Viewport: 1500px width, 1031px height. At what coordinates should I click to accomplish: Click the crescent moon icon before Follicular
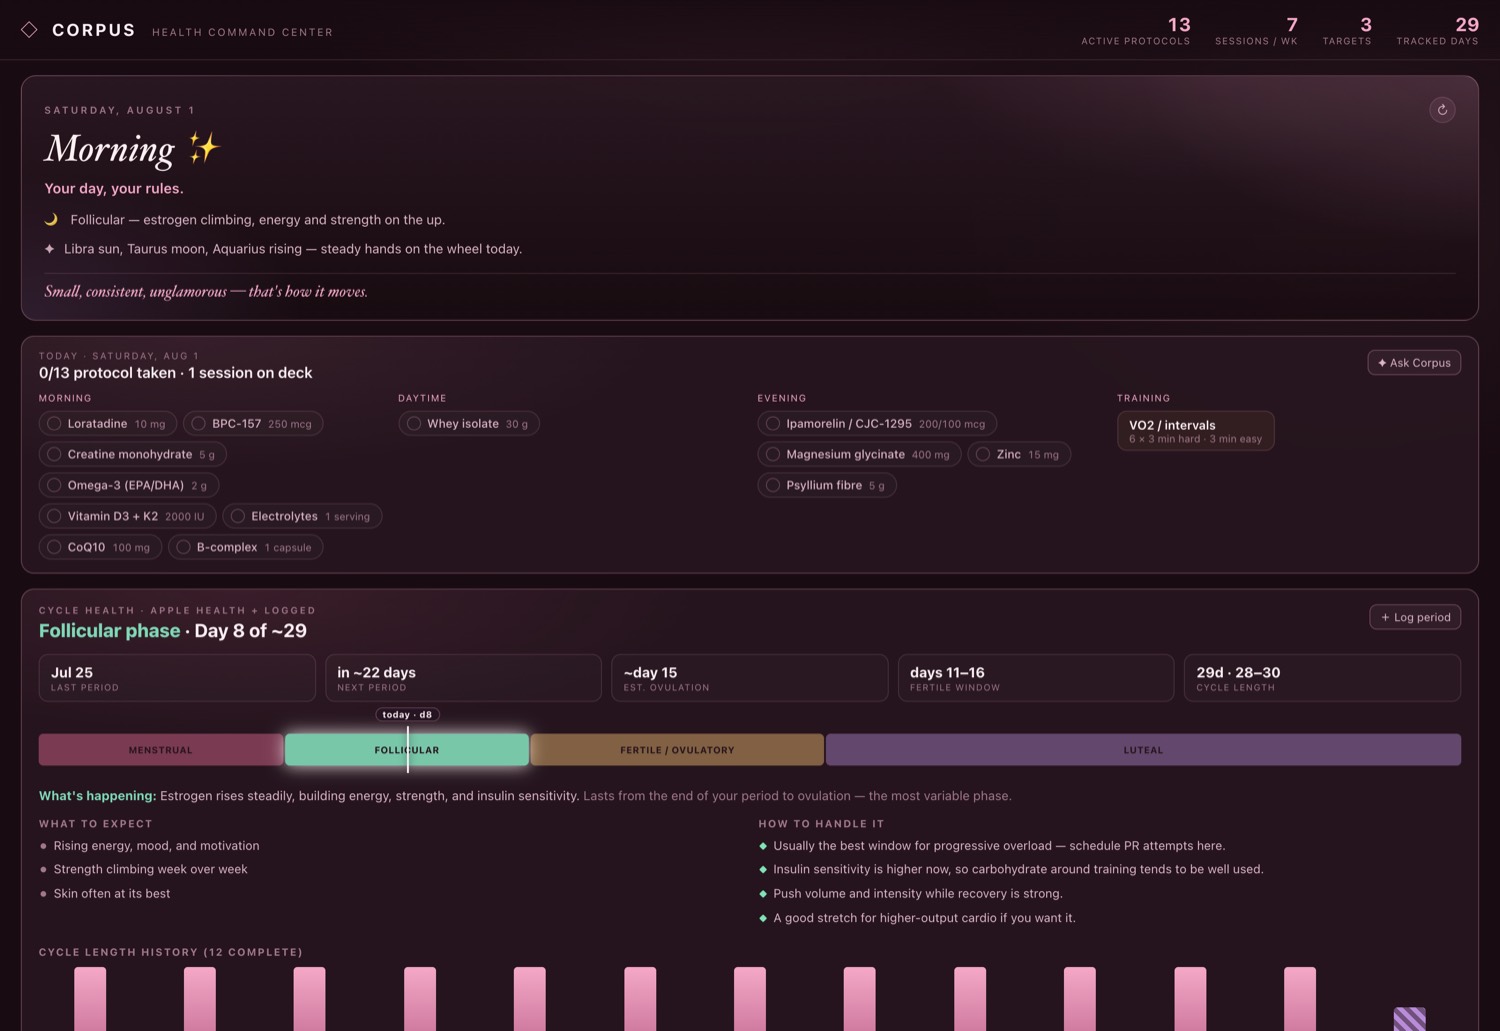51,219
